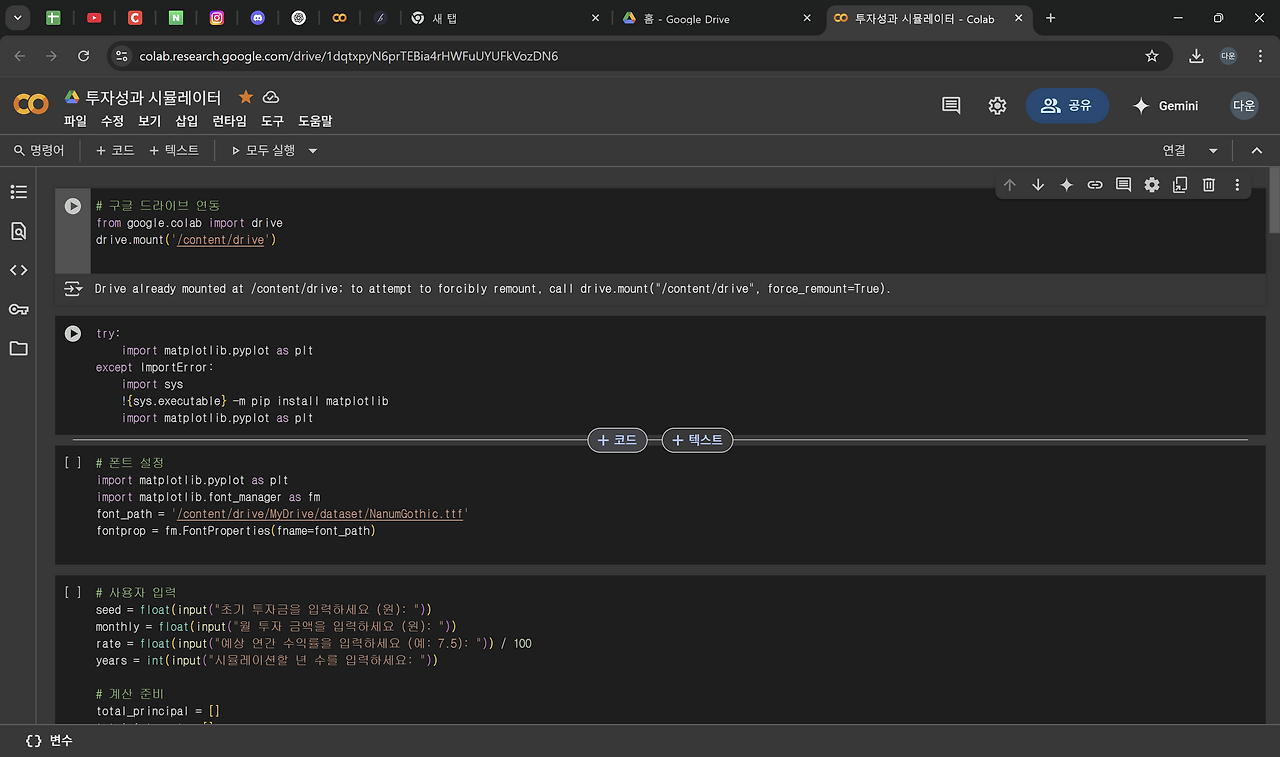This screenshot has width=1280, height=757.
Task: Run the 사용자 입력 user input cell
Action: 73,592
